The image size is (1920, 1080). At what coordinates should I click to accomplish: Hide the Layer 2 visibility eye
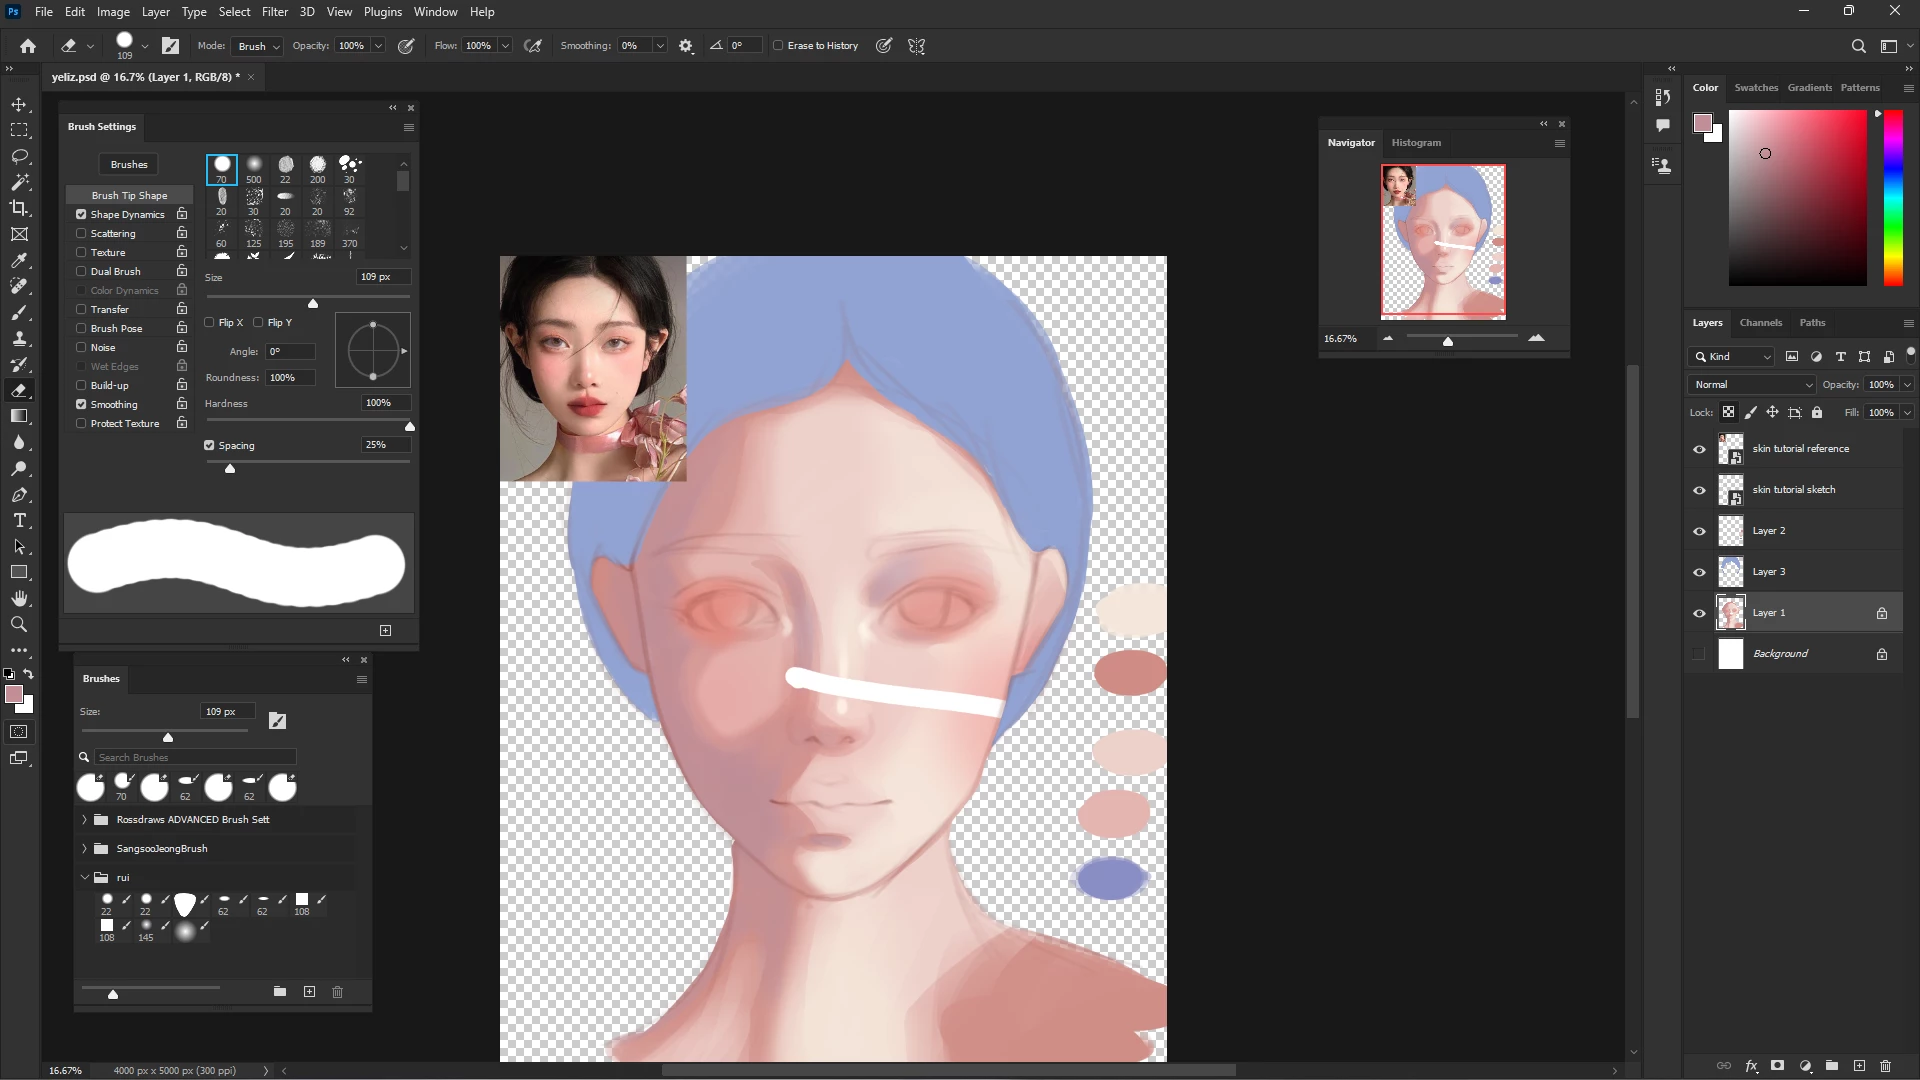1699,531
